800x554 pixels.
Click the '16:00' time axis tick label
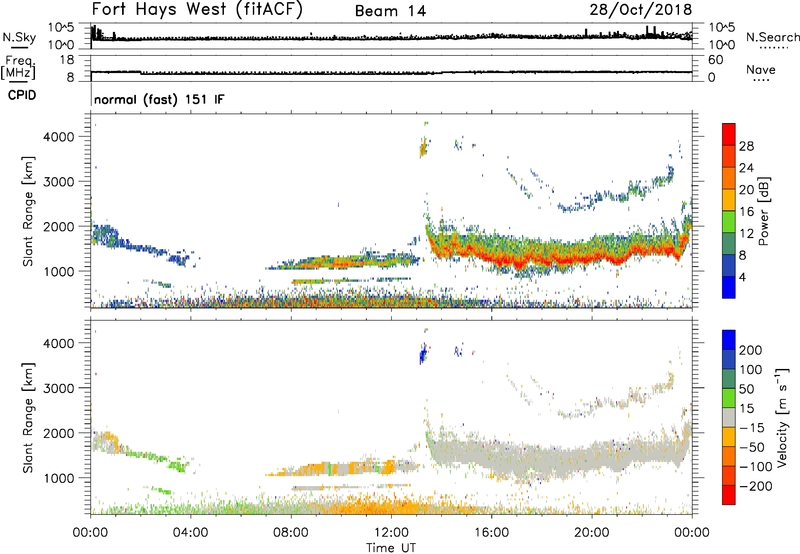tap(491, 533)
